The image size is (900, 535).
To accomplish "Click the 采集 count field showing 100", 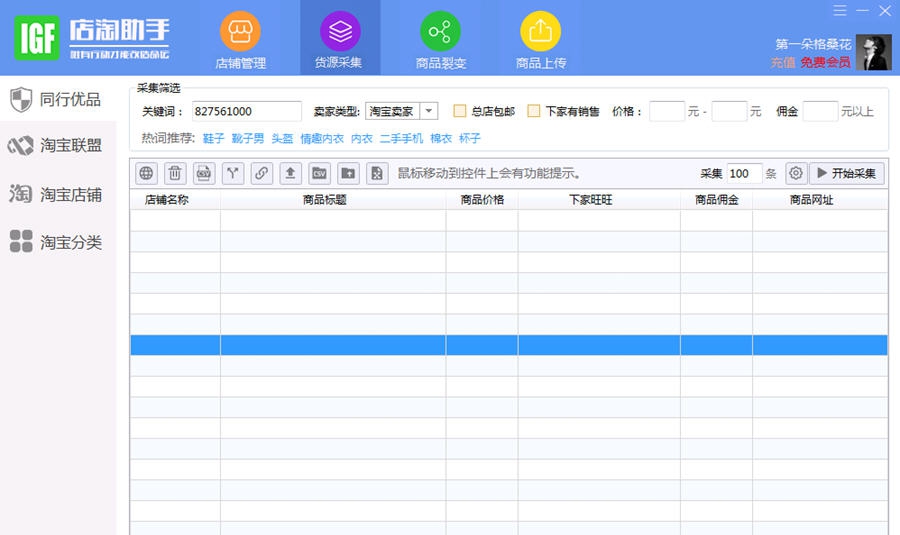I will 744,173.
